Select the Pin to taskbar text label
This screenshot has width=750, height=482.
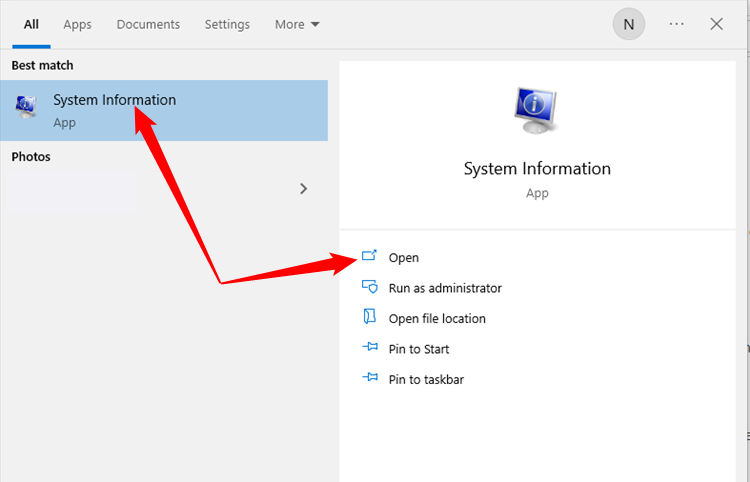click(426, 379)
